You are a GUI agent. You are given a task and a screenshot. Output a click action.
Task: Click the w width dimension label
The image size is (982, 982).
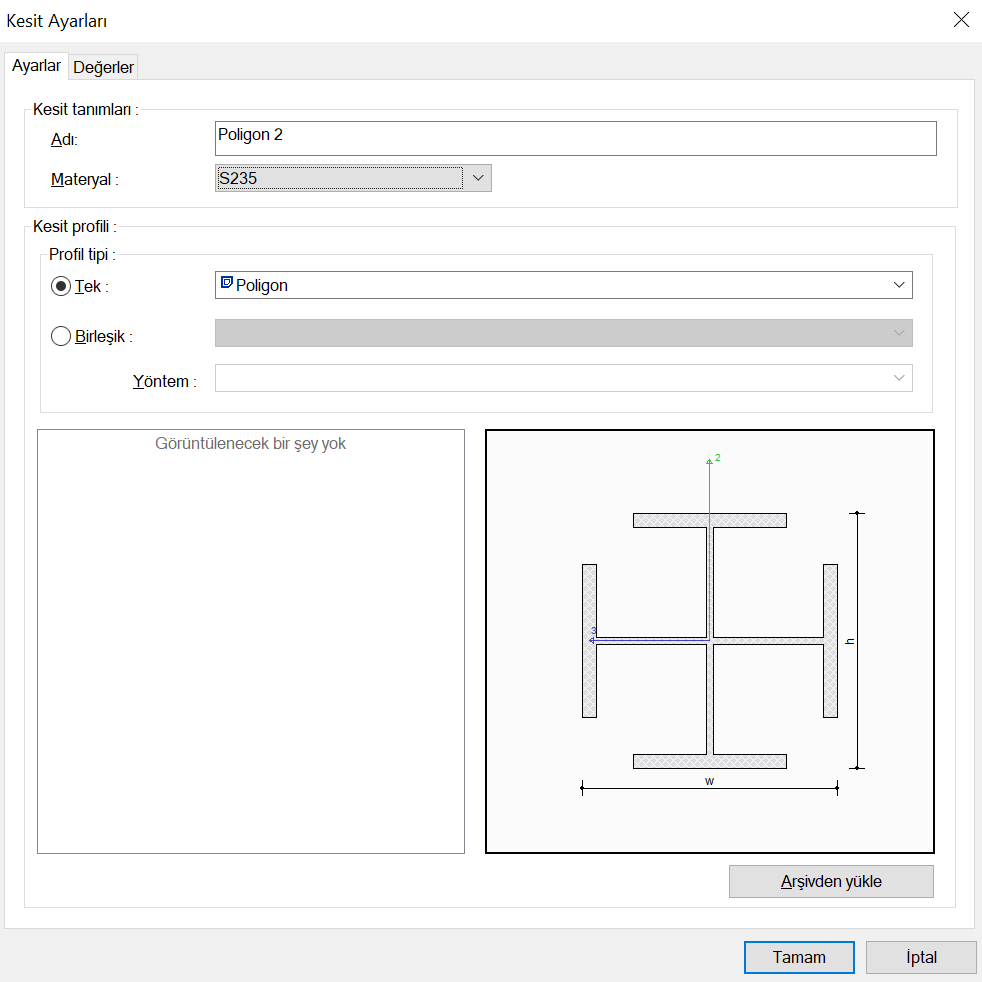click(709, 781)
